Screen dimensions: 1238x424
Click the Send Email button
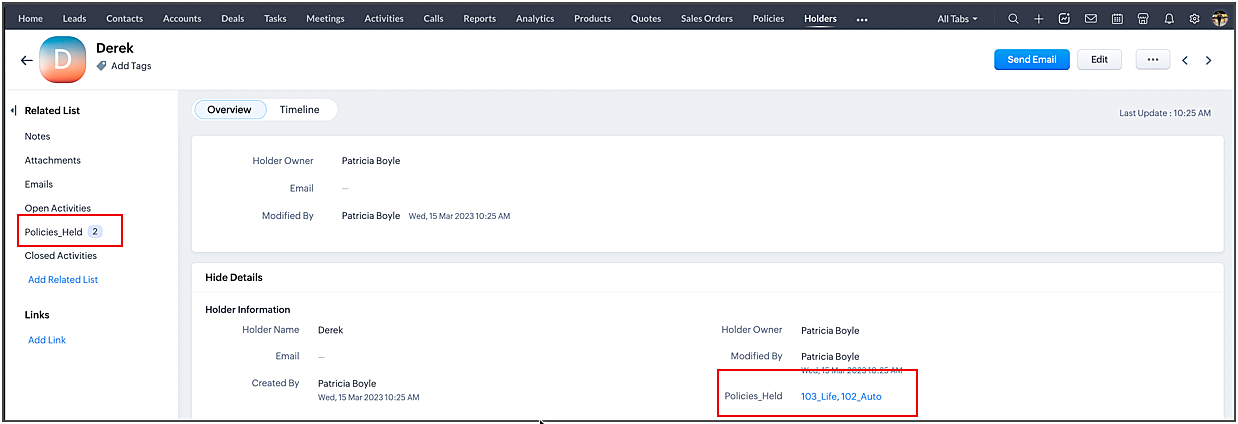pyautogui.click(x=1032, y=60)
